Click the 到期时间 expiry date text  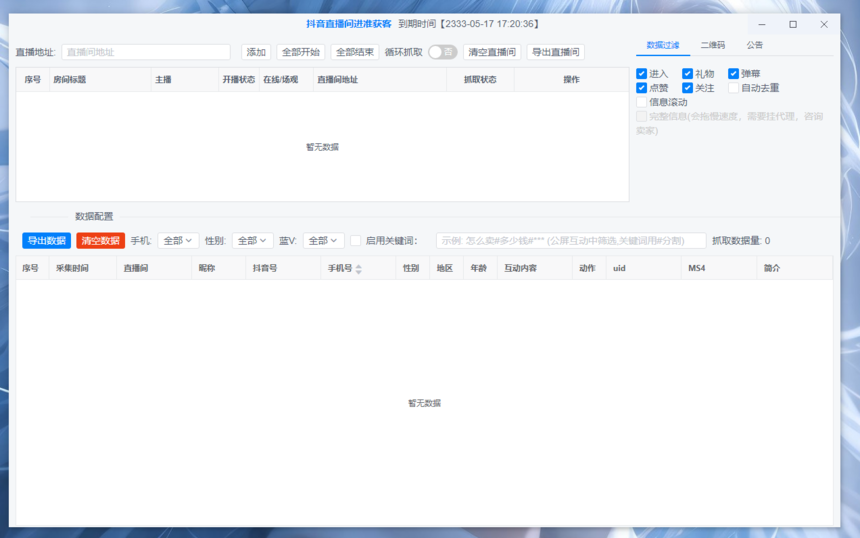point(469,24)
